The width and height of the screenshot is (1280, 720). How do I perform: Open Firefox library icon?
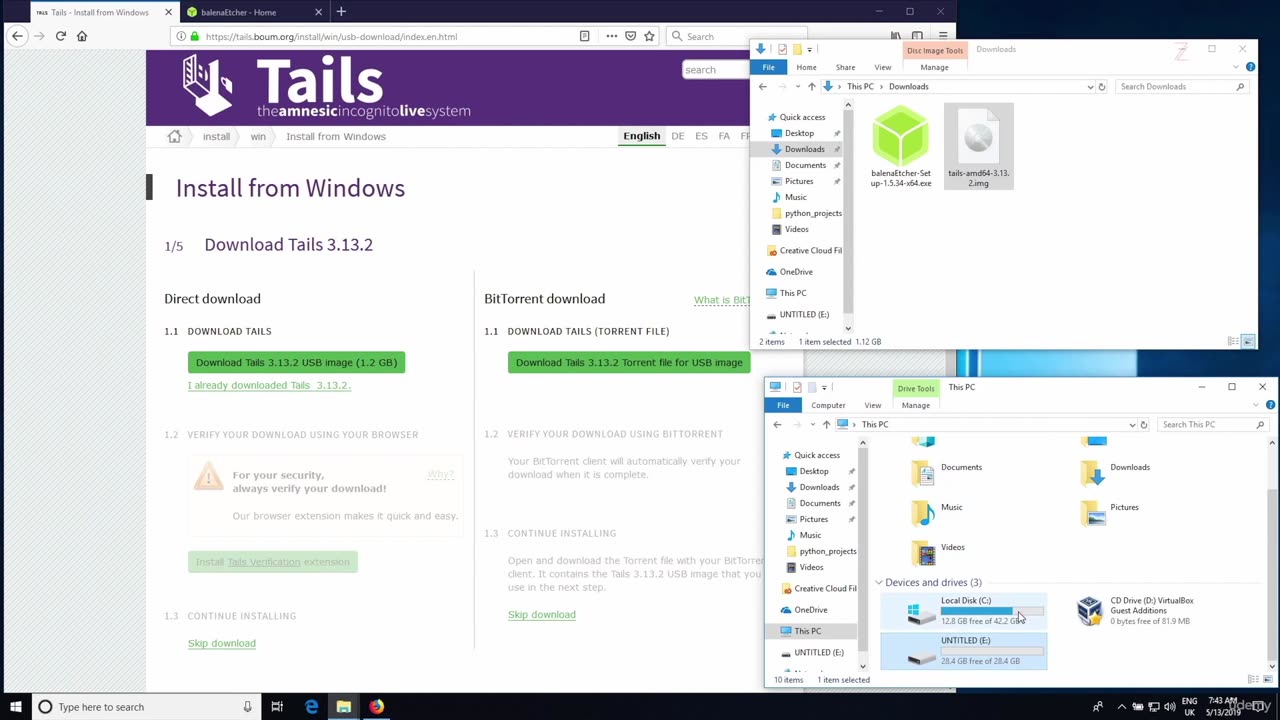tap(896, 36)
